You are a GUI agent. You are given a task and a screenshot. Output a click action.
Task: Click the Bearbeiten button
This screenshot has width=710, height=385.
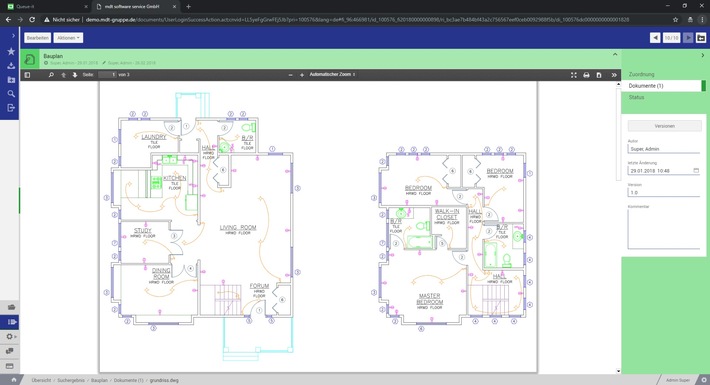coord(38,38)
